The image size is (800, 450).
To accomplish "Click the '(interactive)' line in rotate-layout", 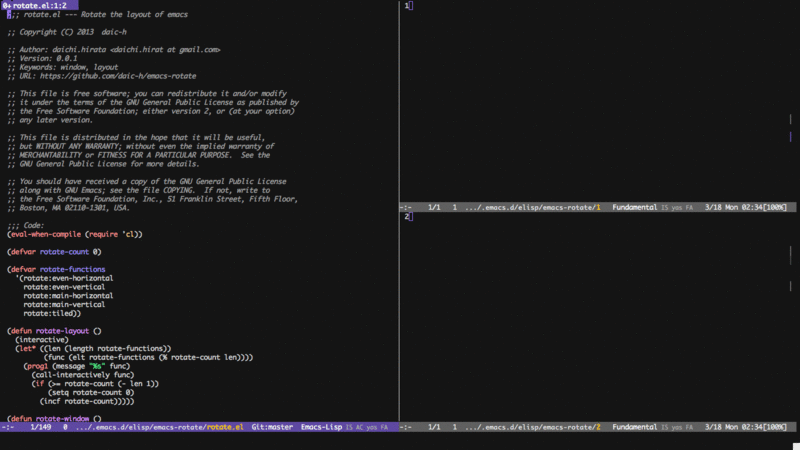I will pos(42,340).
